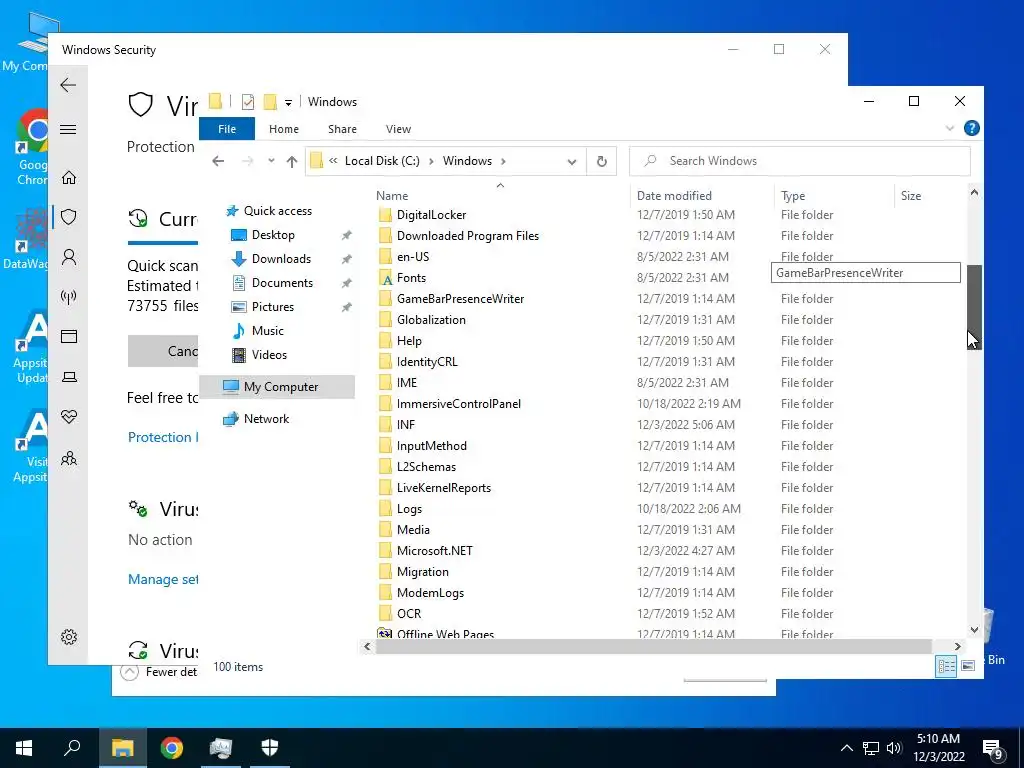Viewport: 1024px width, 768px height.
Task: Click in Search Windows field
Action: click(800, 161)
